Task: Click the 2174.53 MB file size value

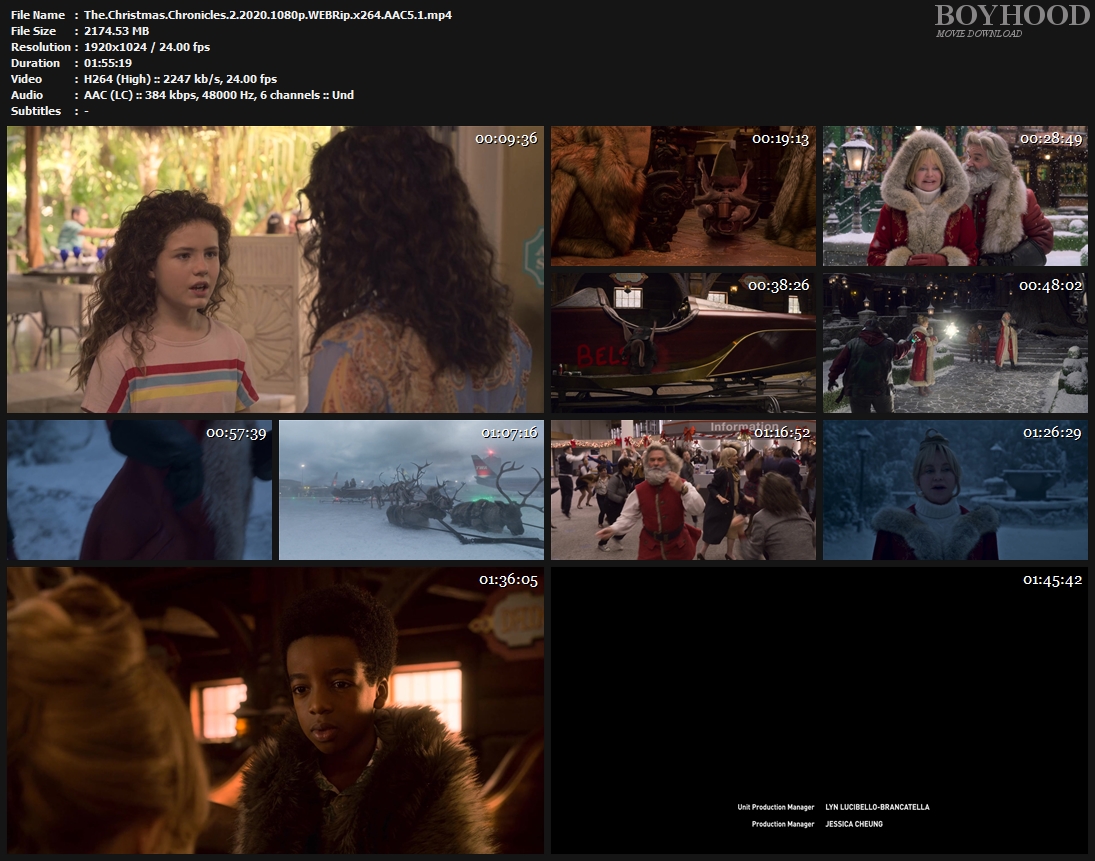Action: (x=116, y=31)
